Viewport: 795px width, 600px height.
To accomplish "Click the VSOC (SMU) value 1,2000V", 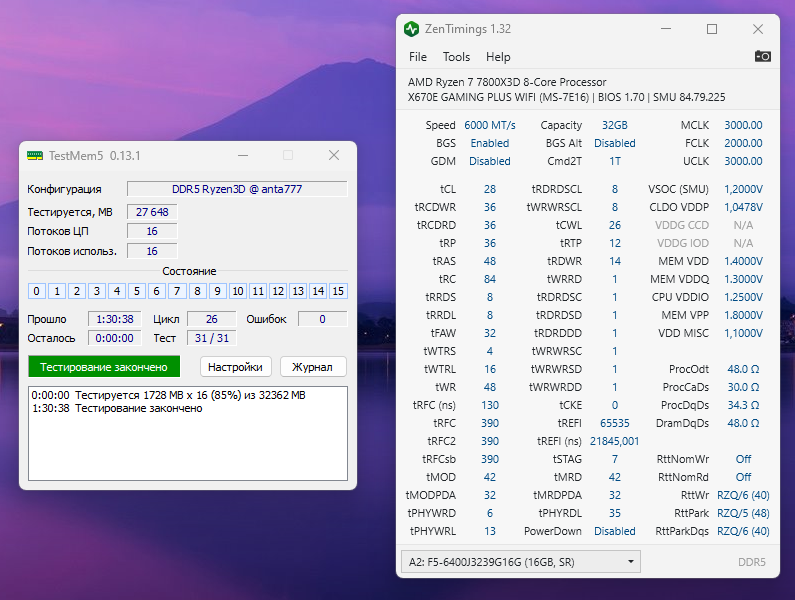I will tap(743, 189).
